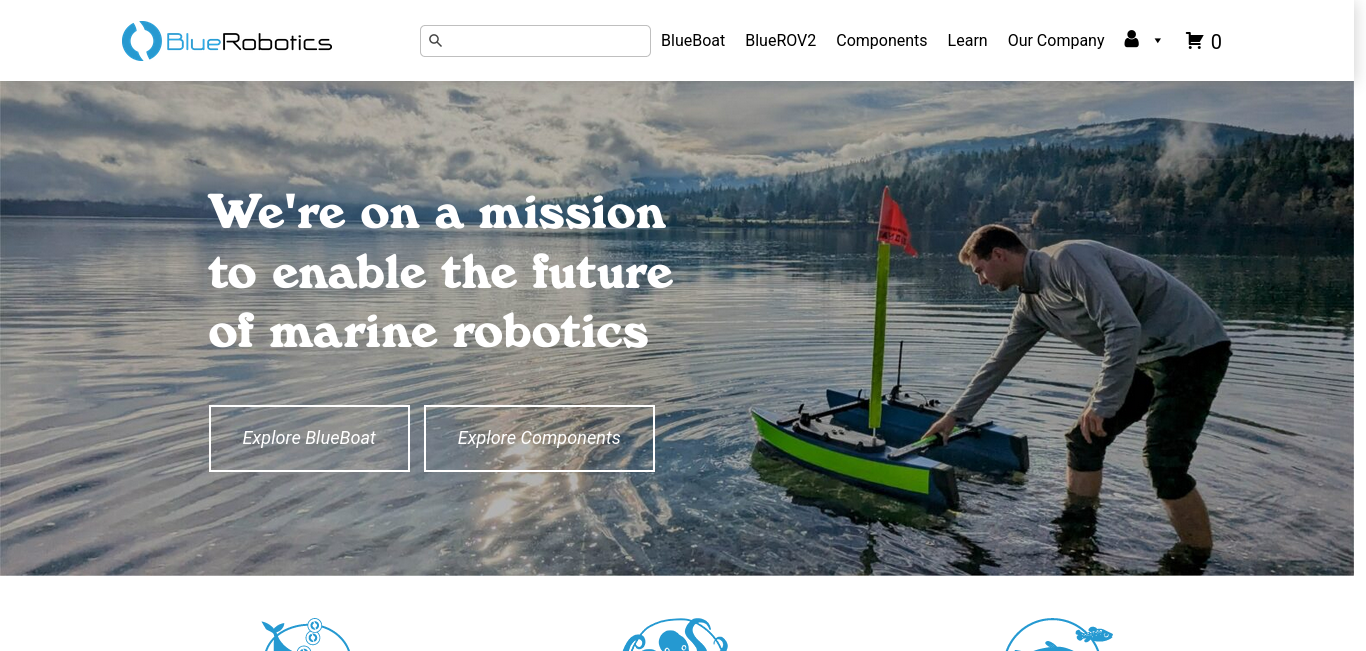Open the shopping cart icon
Image resolution: width=1366 pixels, height=651 pixels.
(x=1194, y=41)
